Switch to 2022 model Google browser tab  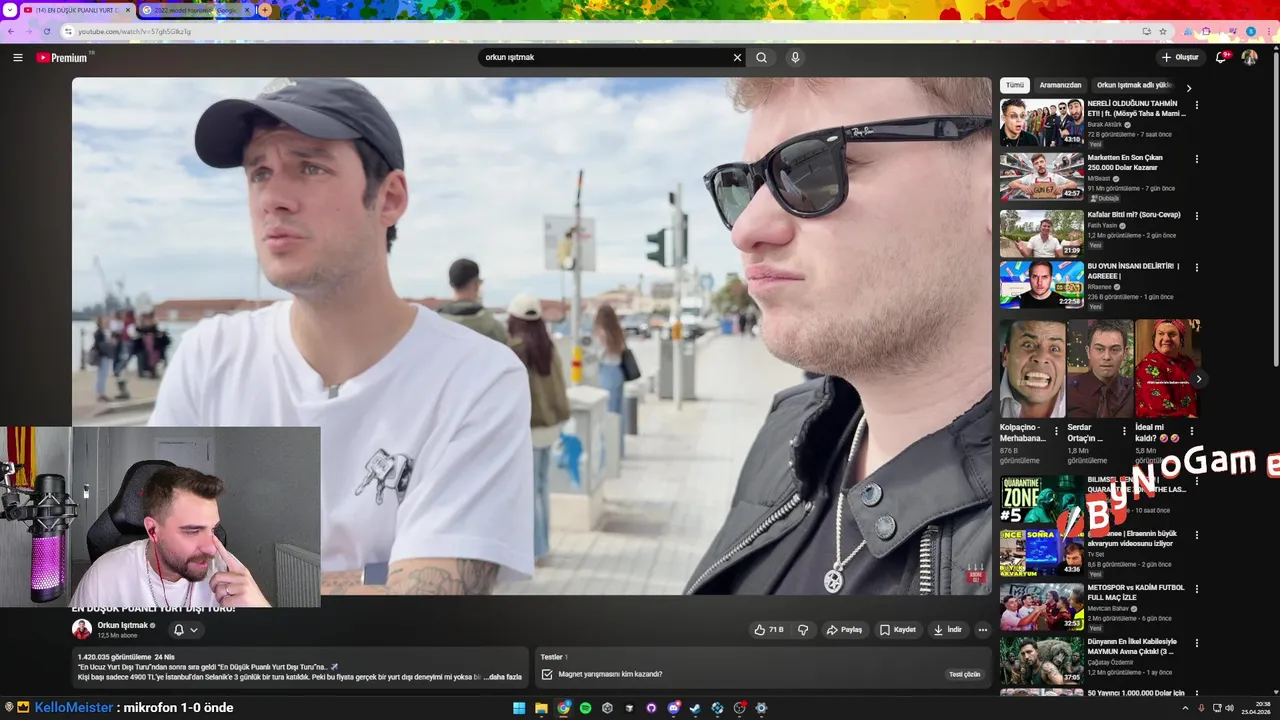(x=195, y=10)
